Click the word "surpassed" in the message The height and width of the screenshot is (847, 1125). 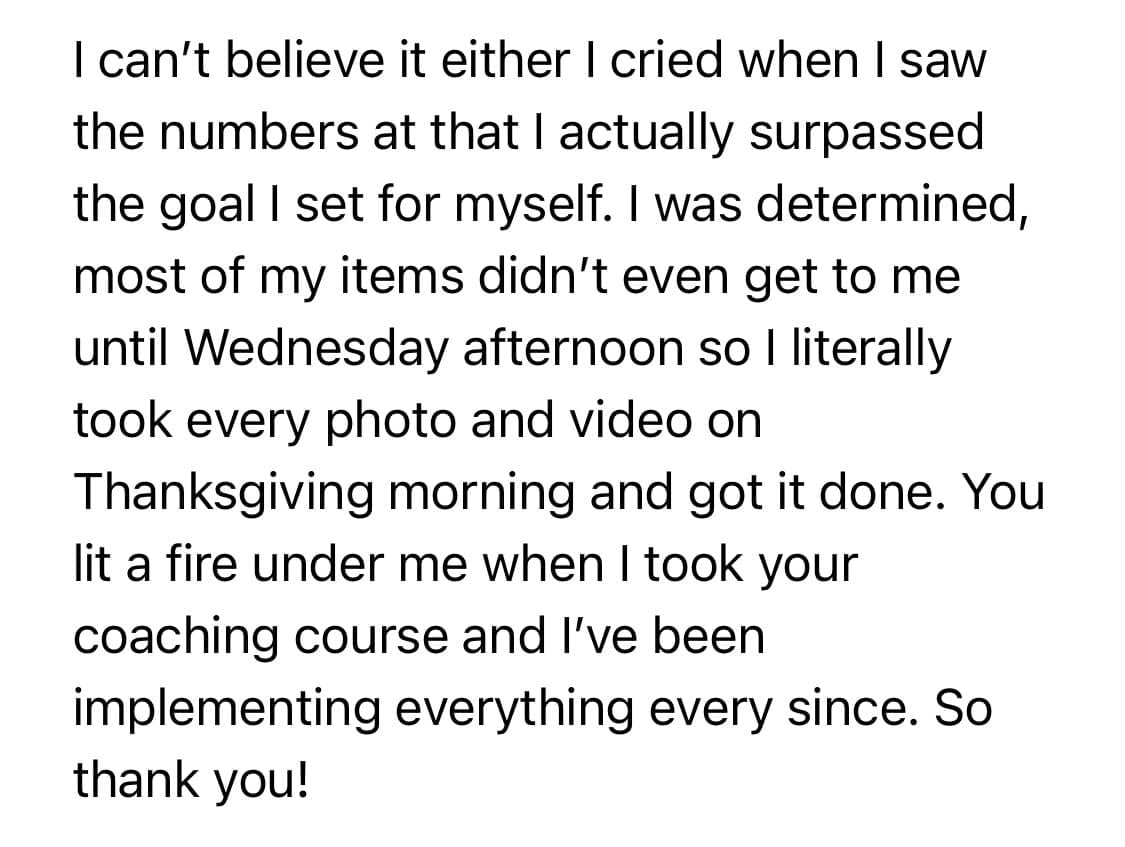click(868, 132)
